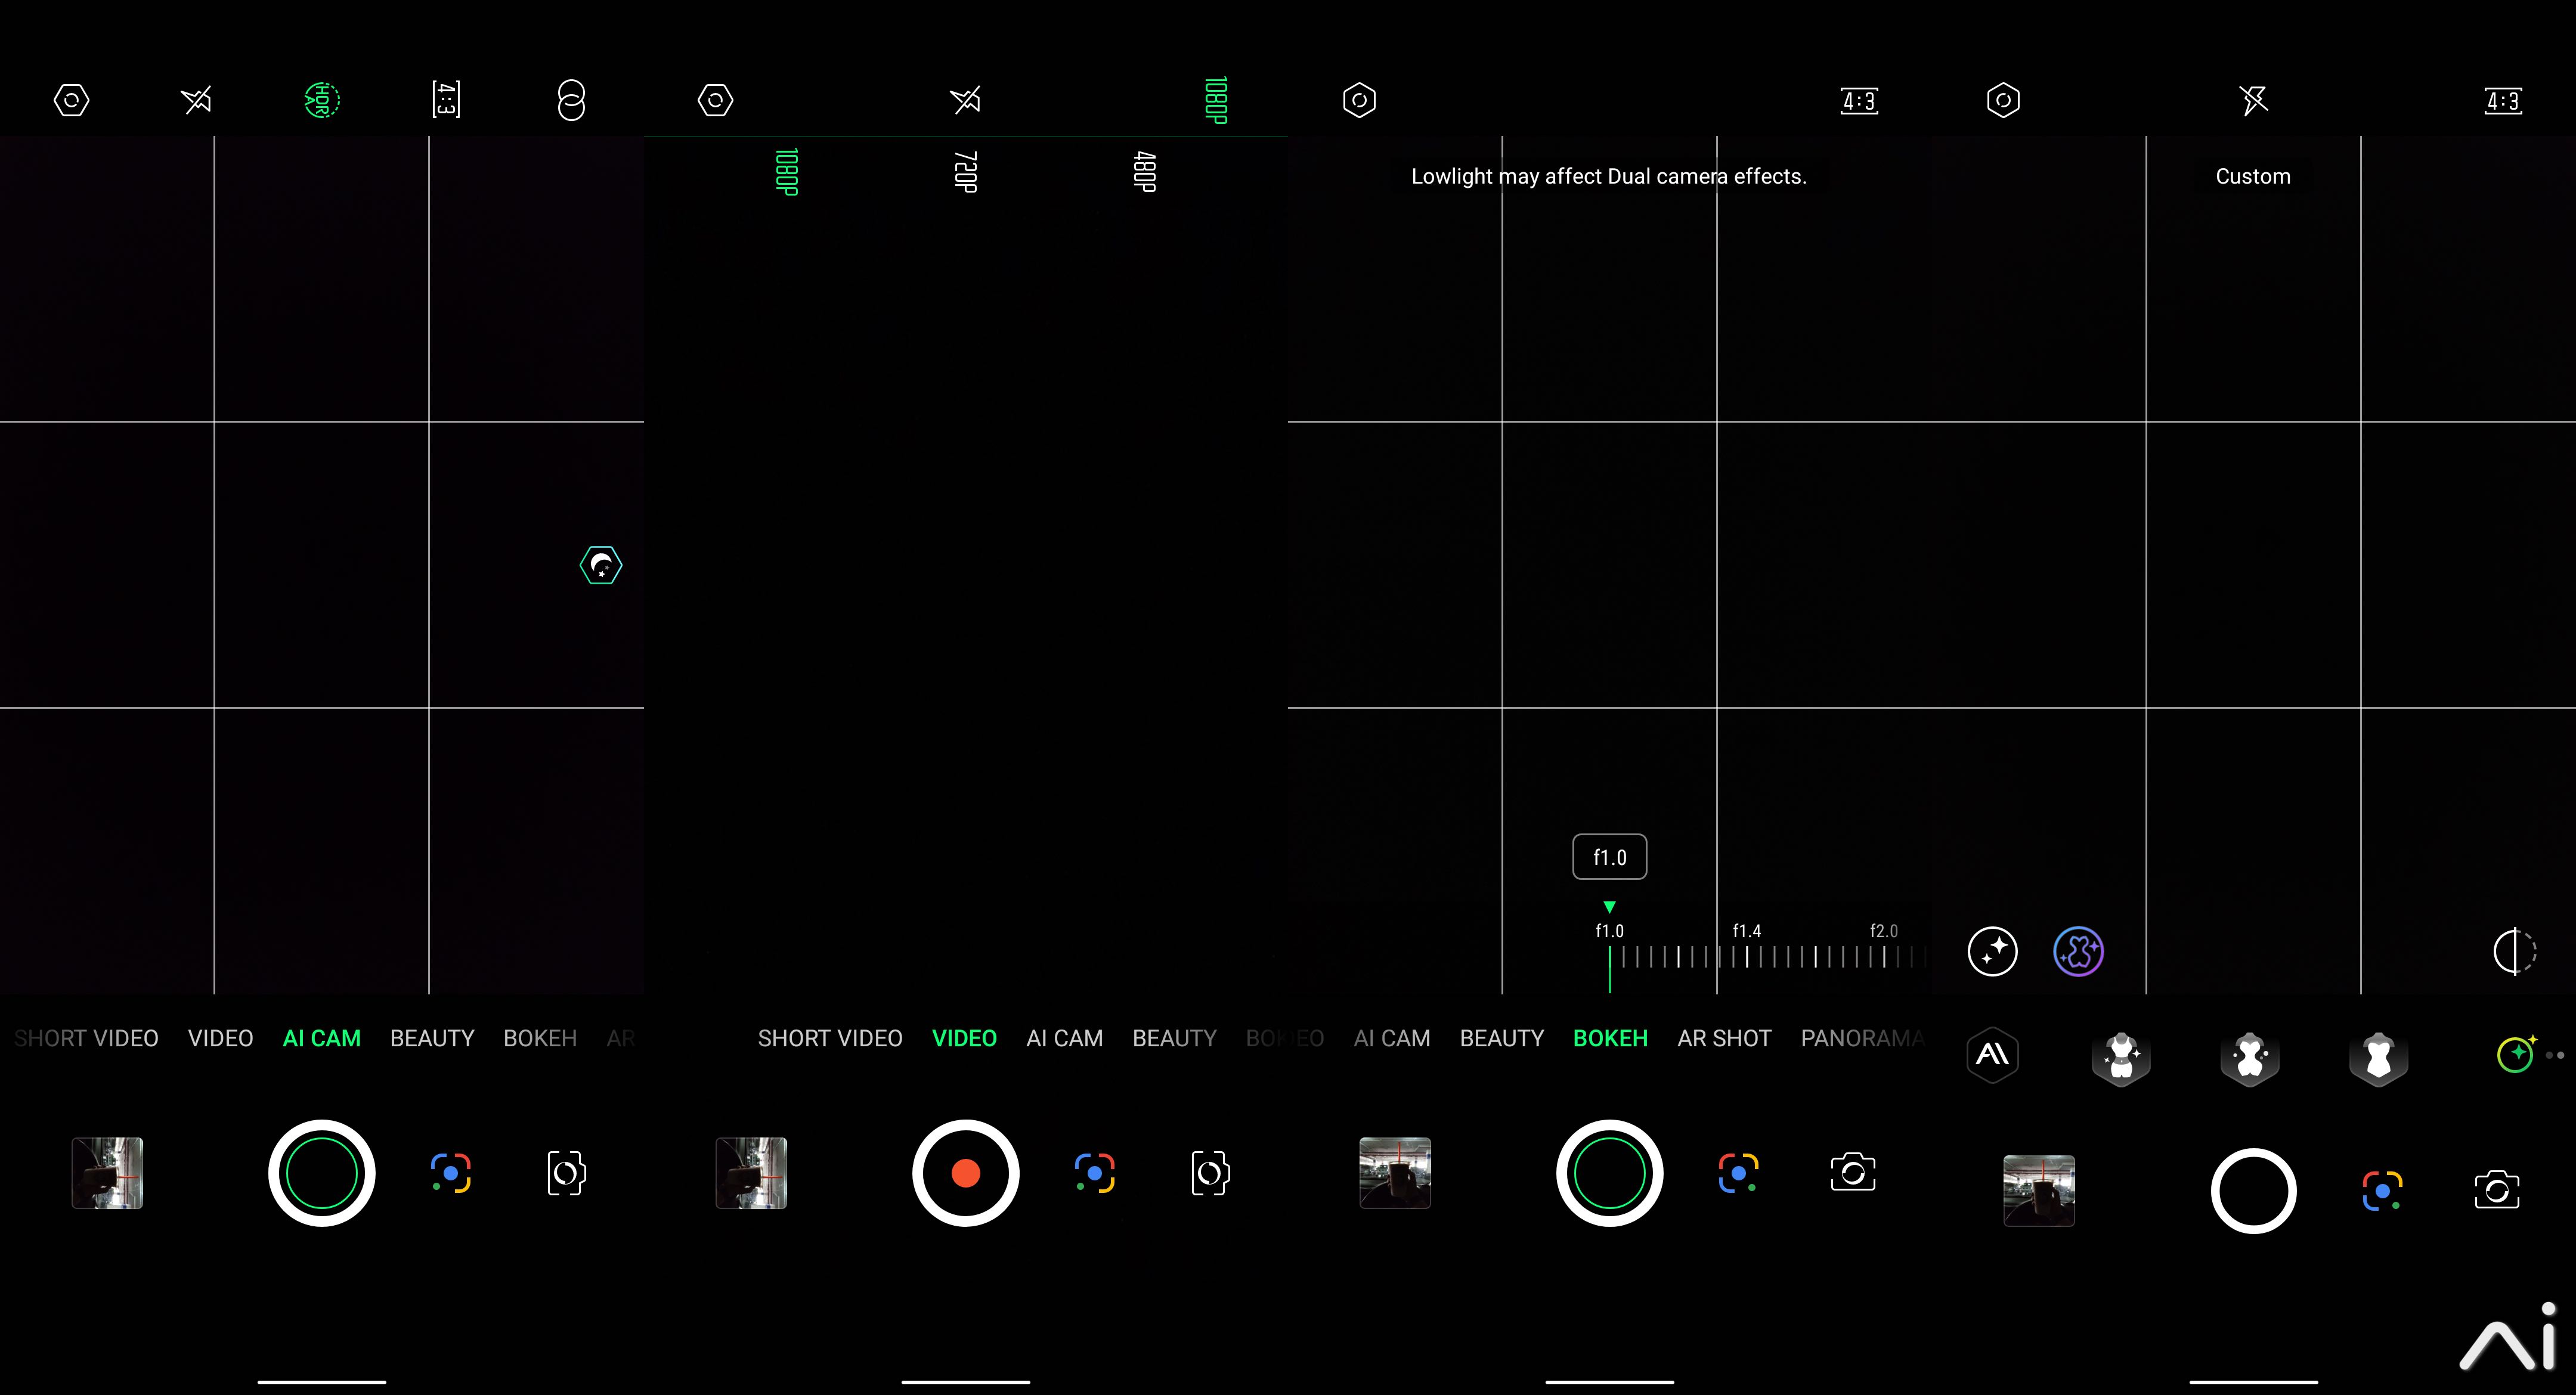
Task: Open settings on the BOKEH screen
Action: (x=1359, y=100)
